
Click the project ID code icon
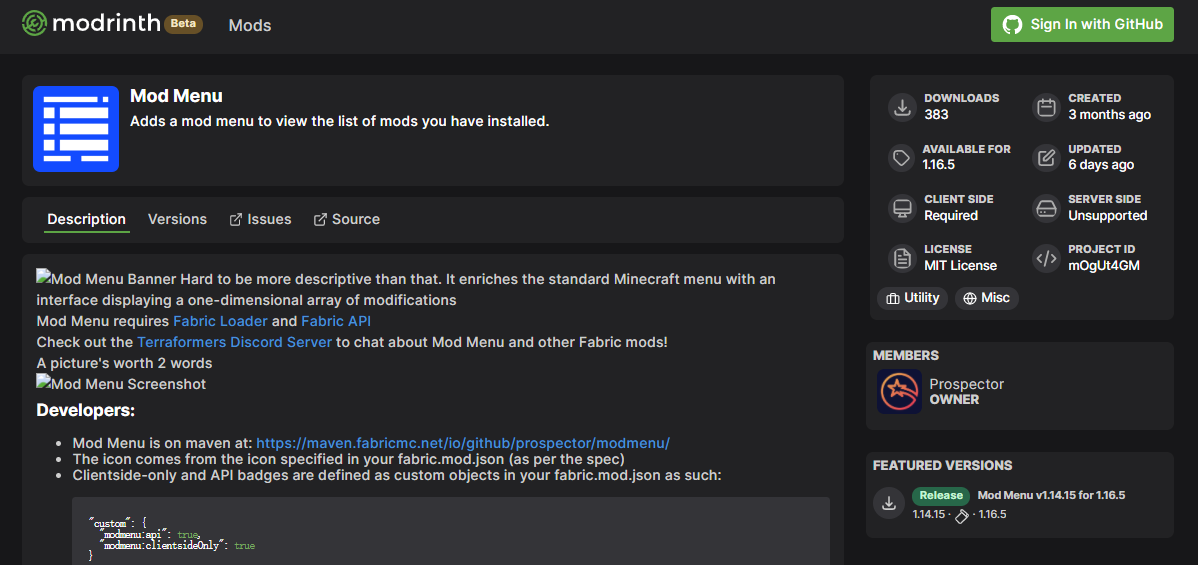coord(1046,258)
